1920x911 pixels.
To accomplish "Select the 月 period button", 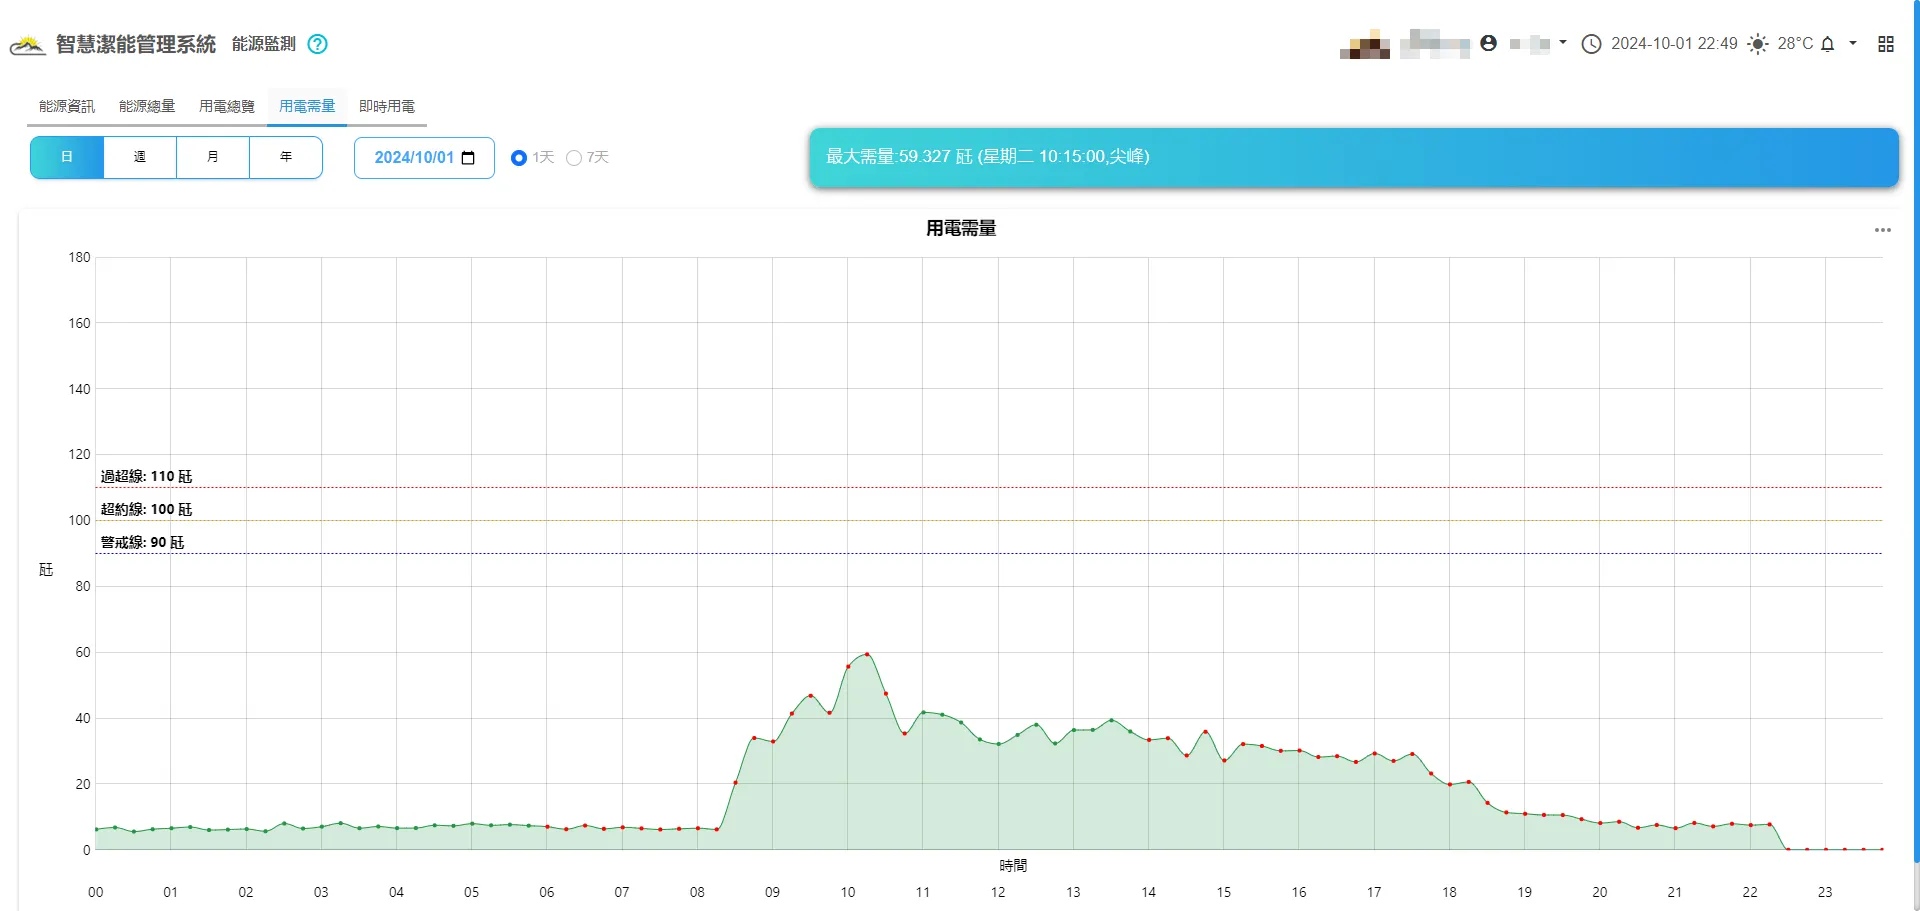I will (213, 157).
